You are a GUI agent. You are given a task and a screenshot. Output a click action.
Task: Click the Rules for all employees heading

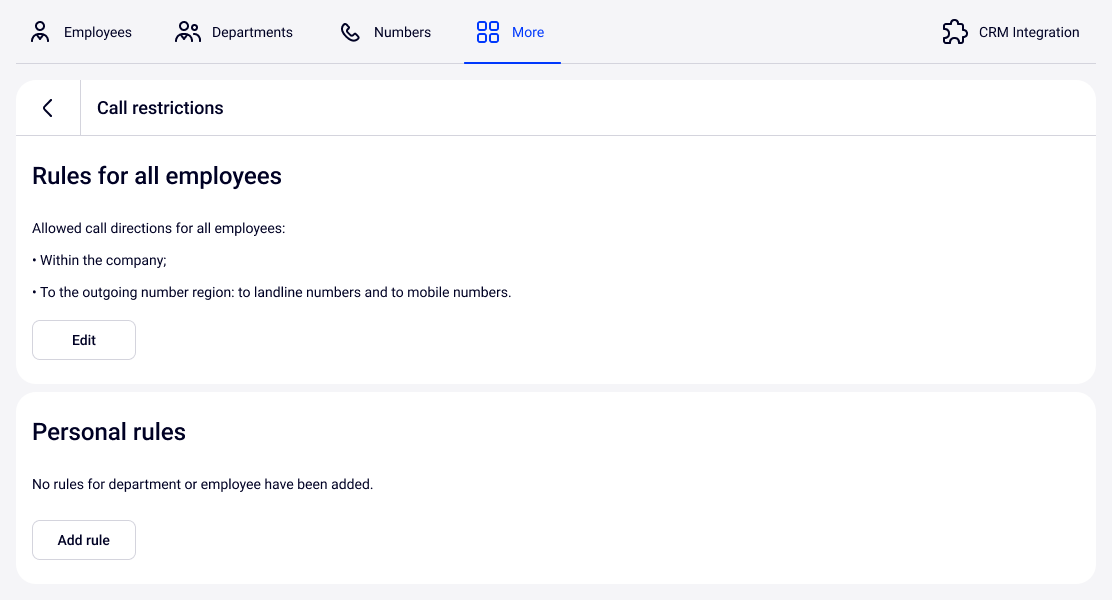pos(157,176)
